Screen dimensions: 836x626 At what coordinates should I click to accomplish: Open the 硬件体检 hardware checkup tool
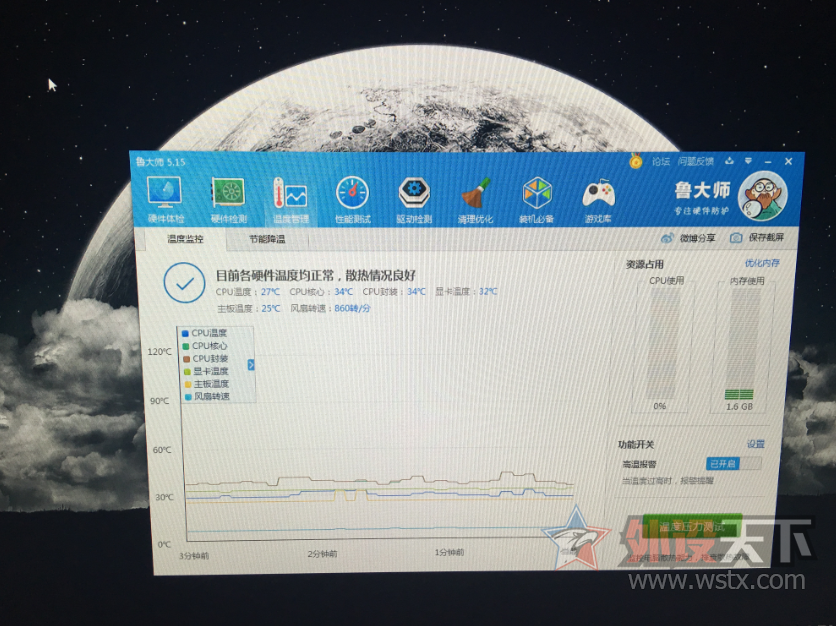coord(164,192)
